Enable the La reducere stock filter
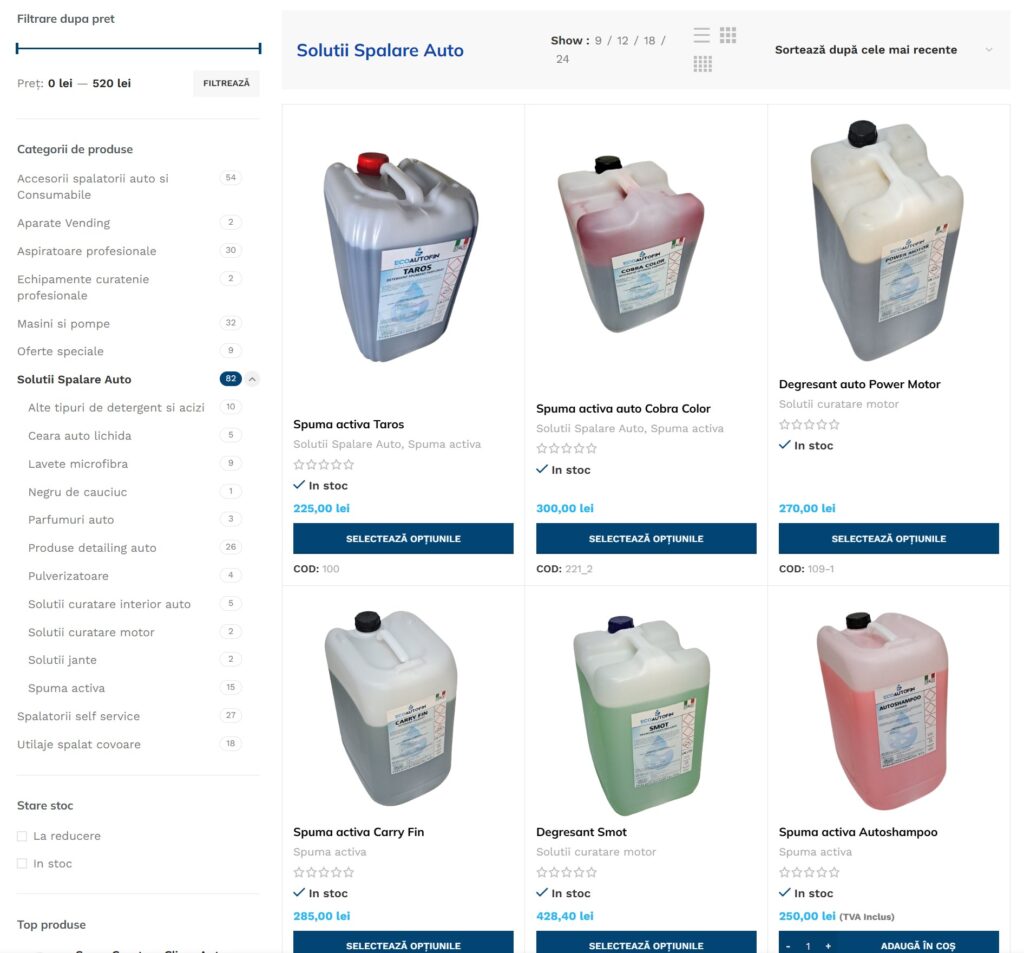The width and height of the screenshot is (1024, 953). tap(22, 836)
